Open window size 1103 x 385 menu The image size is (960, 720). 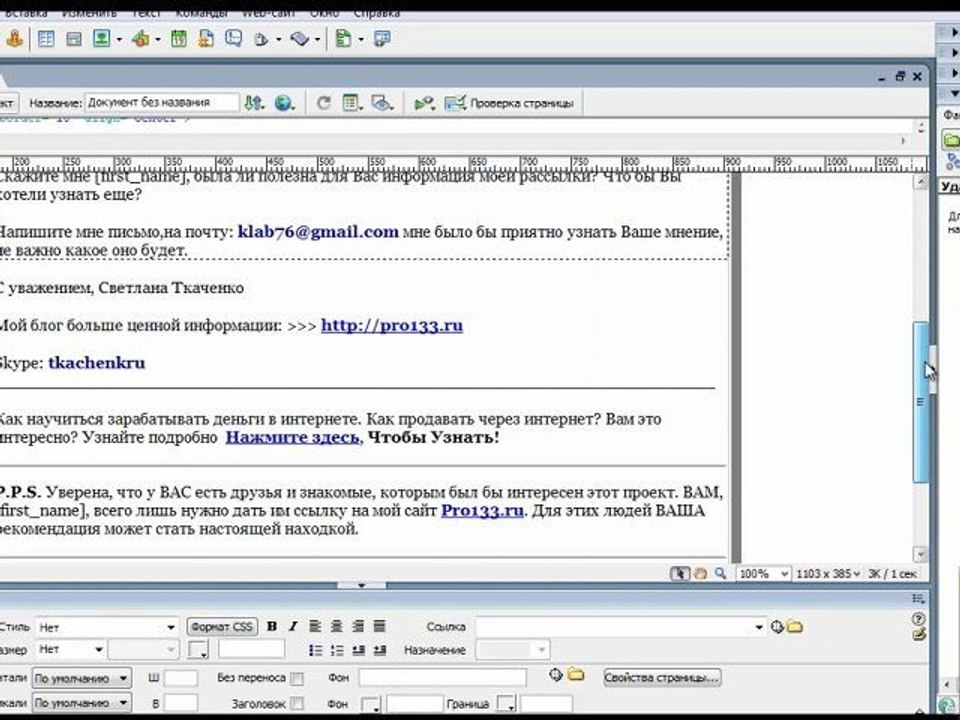(828, 574)
